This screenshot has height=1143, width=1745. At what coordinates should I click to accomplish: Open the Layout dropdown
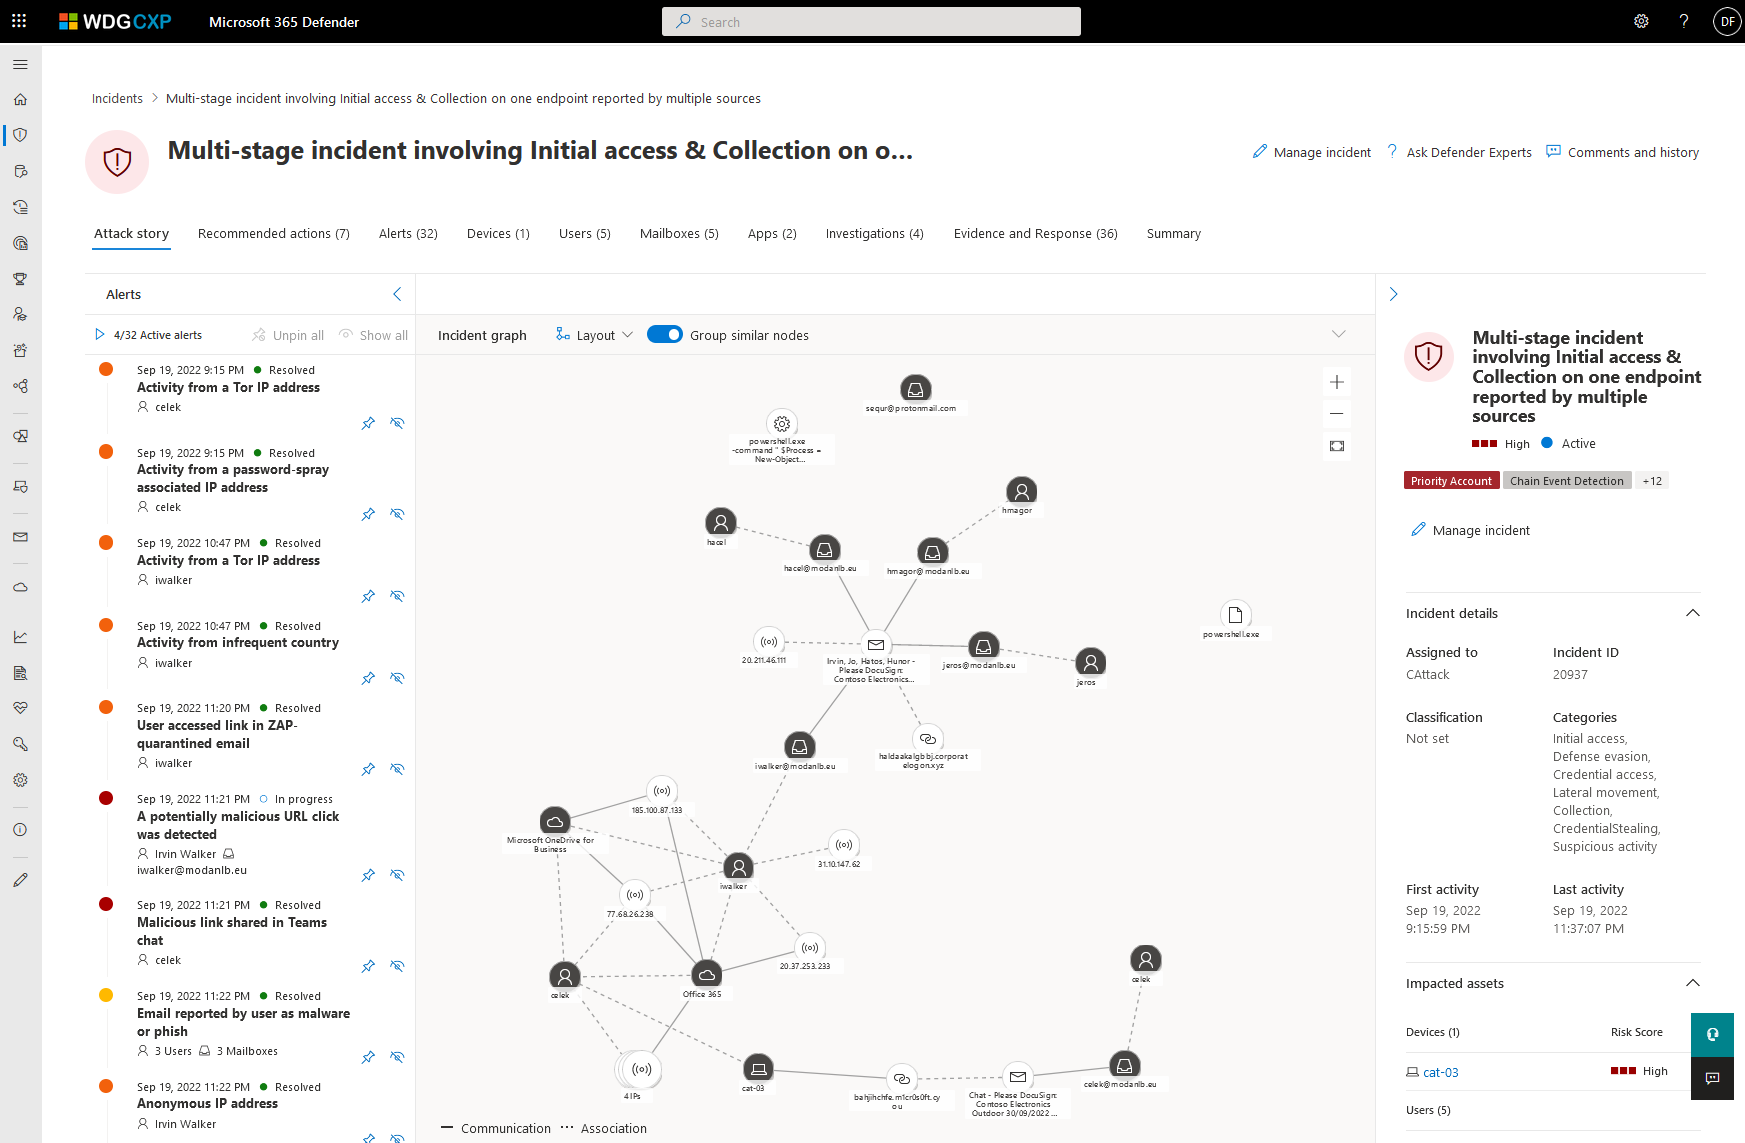coord(595,335)
